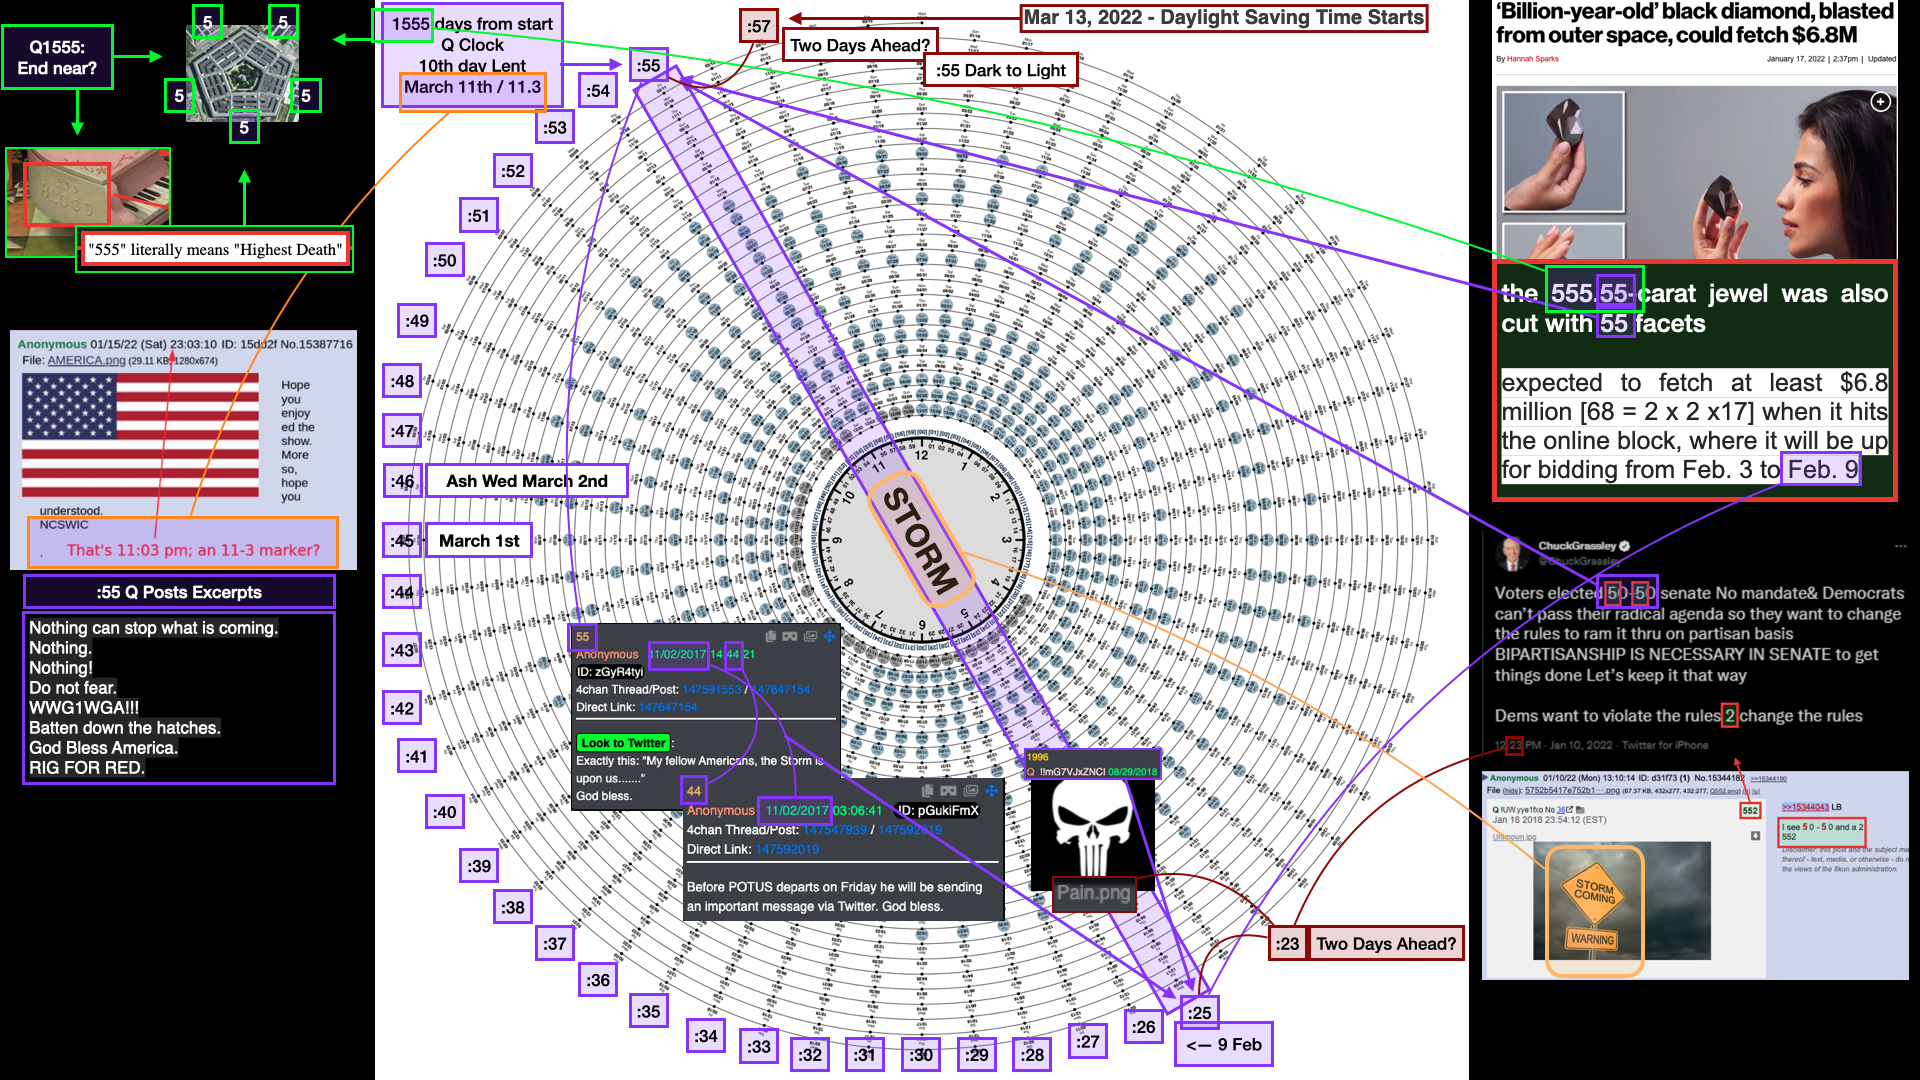This screenshot has height=1080, width=1920.
Task: Click the copy icon on post 44
Action: click(928, 790)
